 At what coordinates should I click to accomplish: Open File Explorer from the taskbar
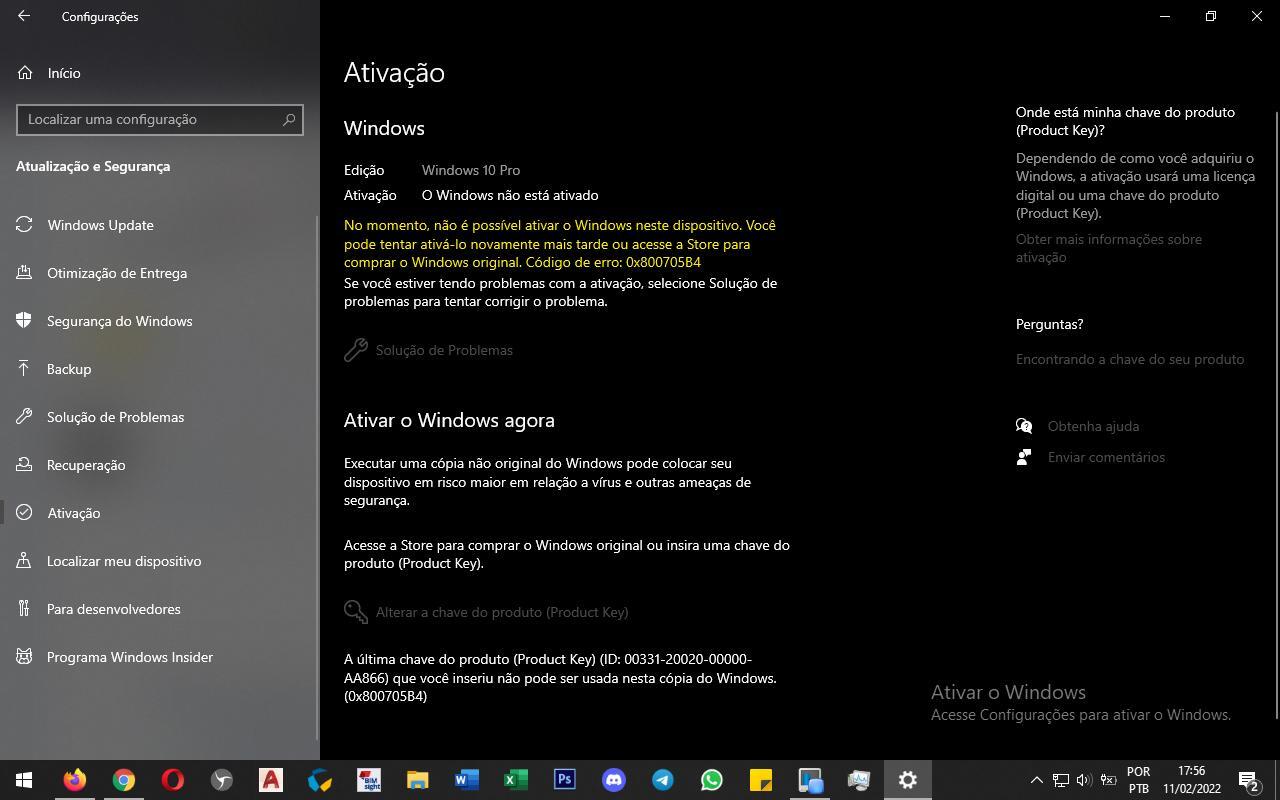point(417,780)
